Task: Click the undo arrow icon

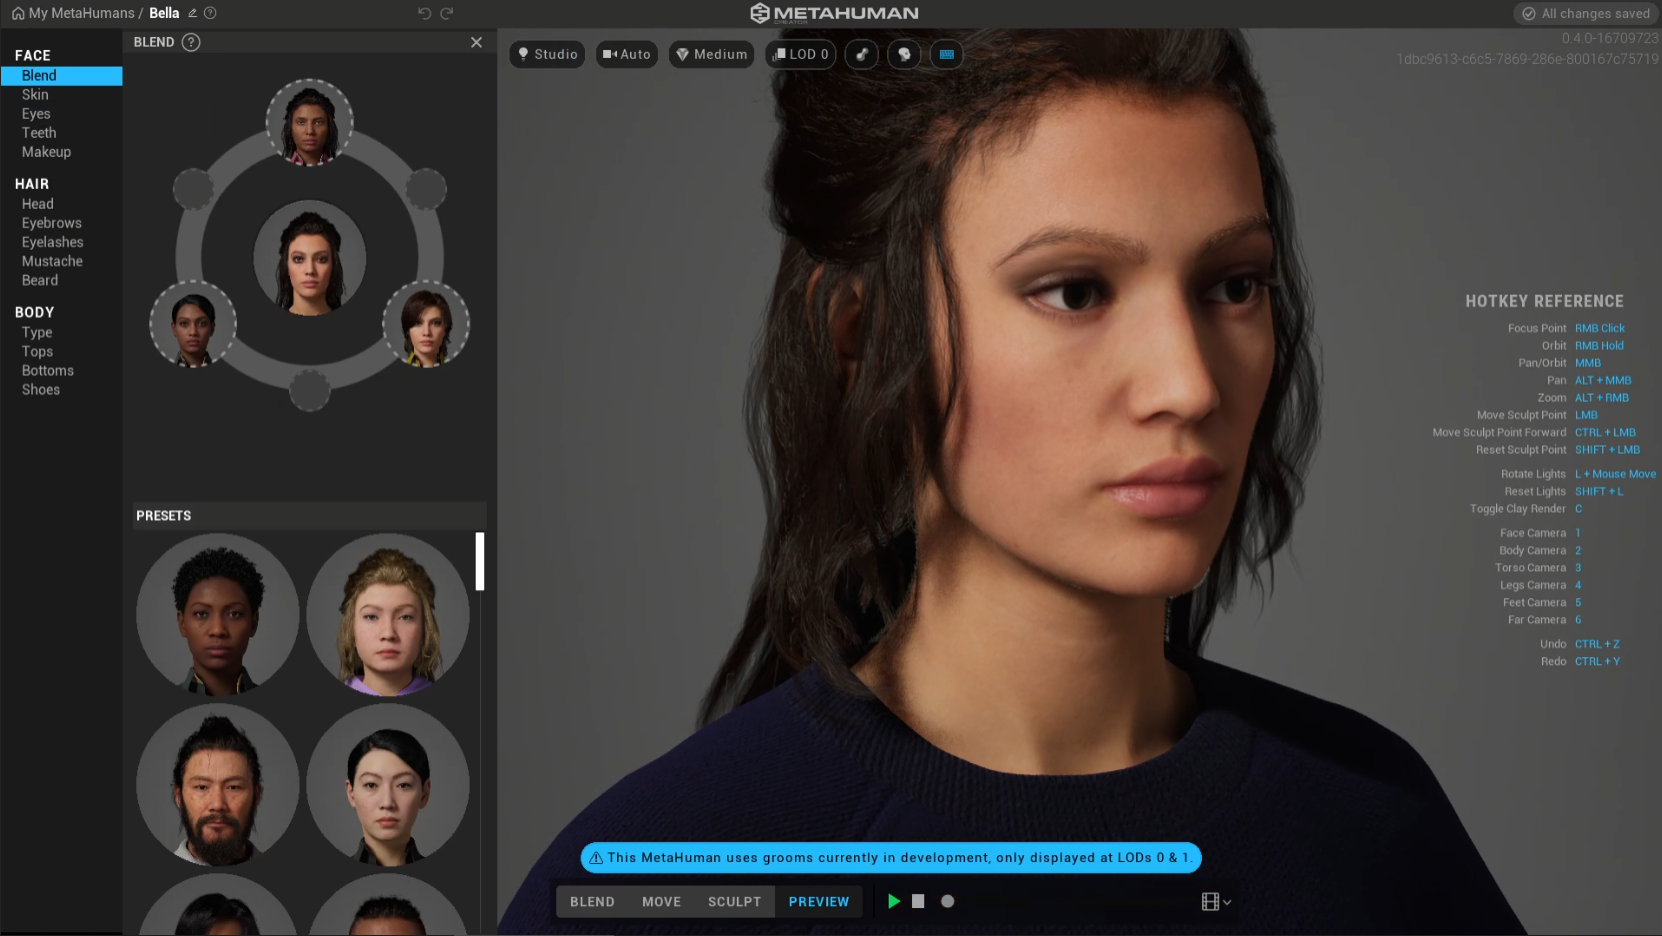Action: pos(424,13)
